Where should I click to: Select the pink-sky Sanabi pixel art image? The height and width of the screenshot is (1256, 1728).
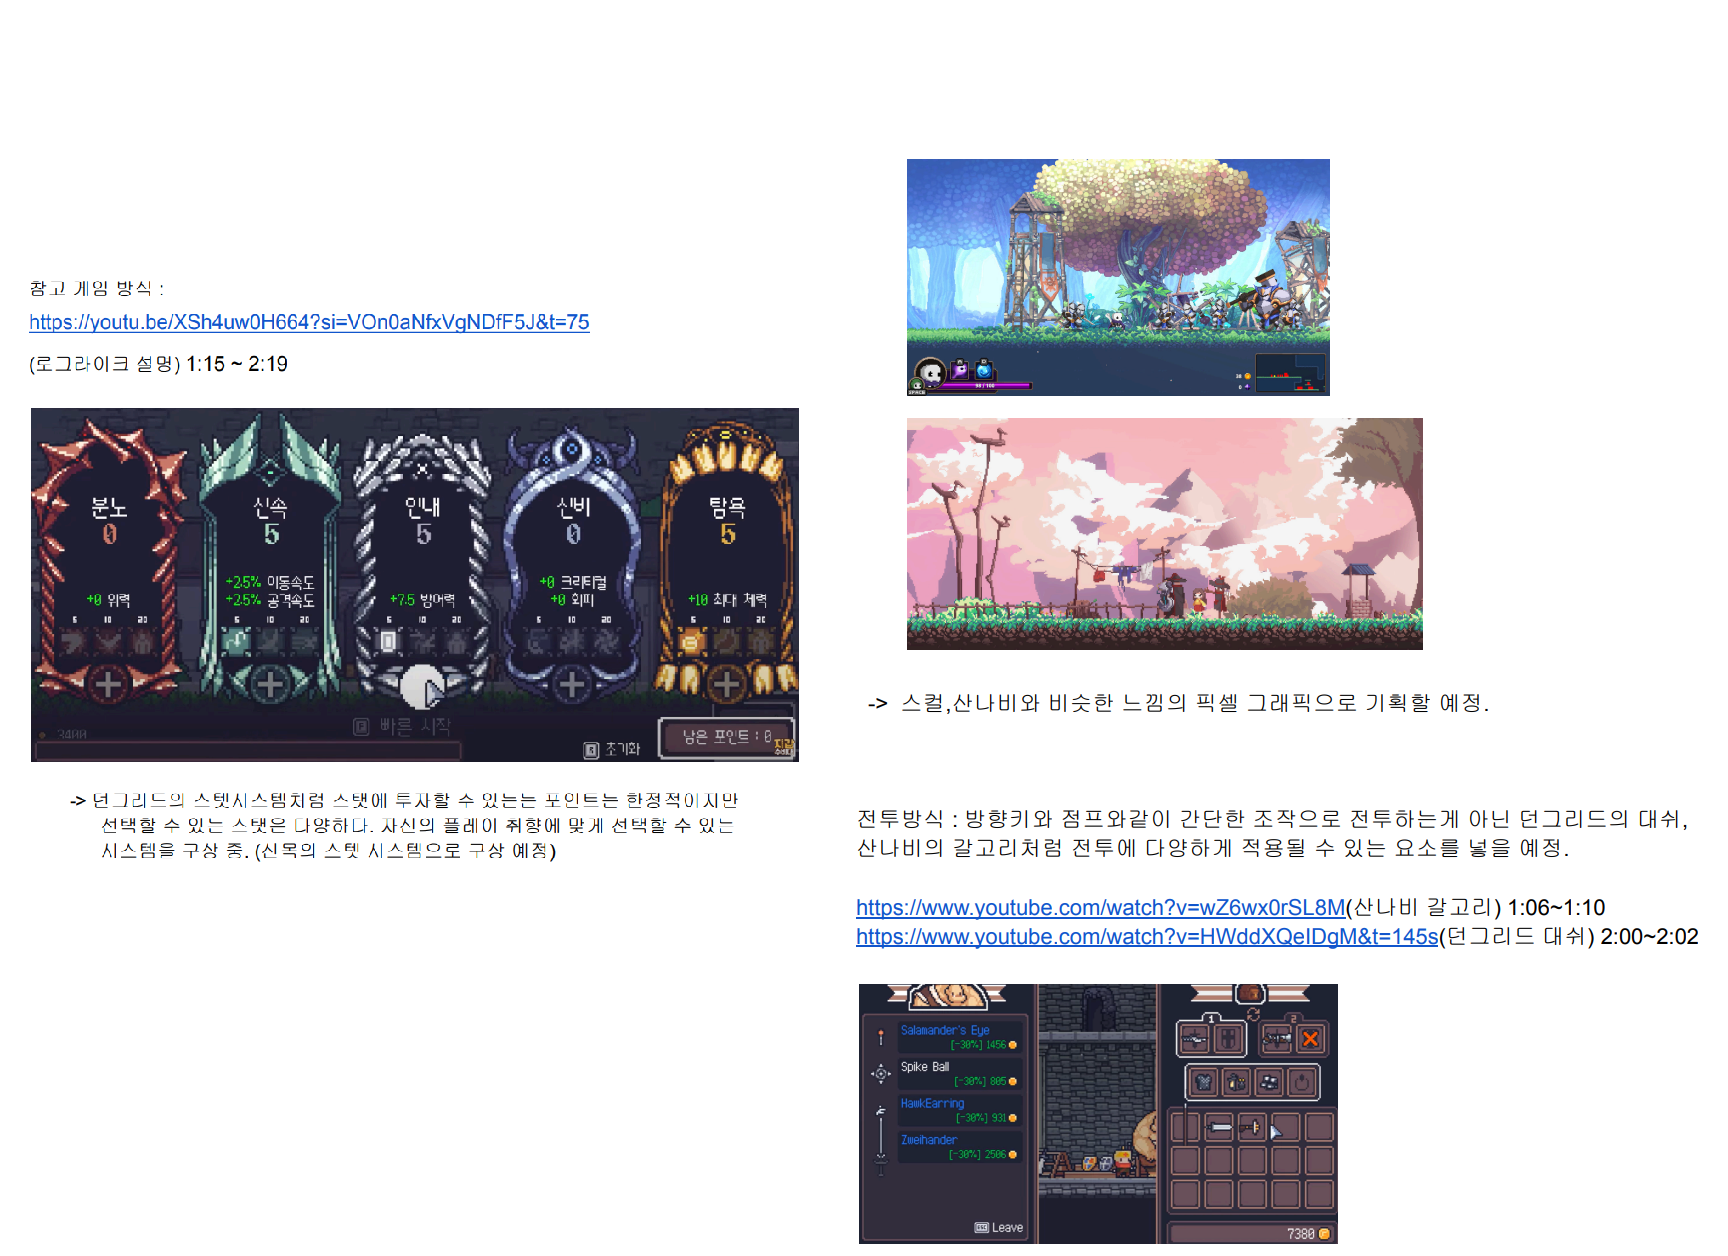pyautogui.click(x=1164, y=534)
